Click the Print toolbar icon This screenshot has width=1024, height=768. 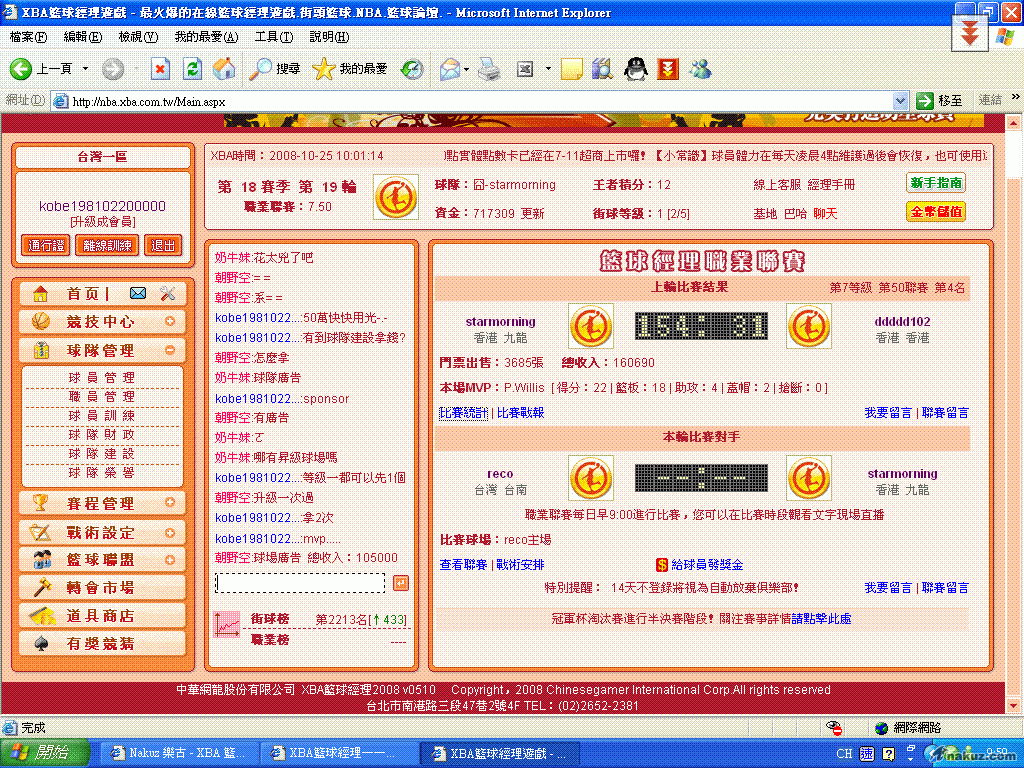[488, 69]
